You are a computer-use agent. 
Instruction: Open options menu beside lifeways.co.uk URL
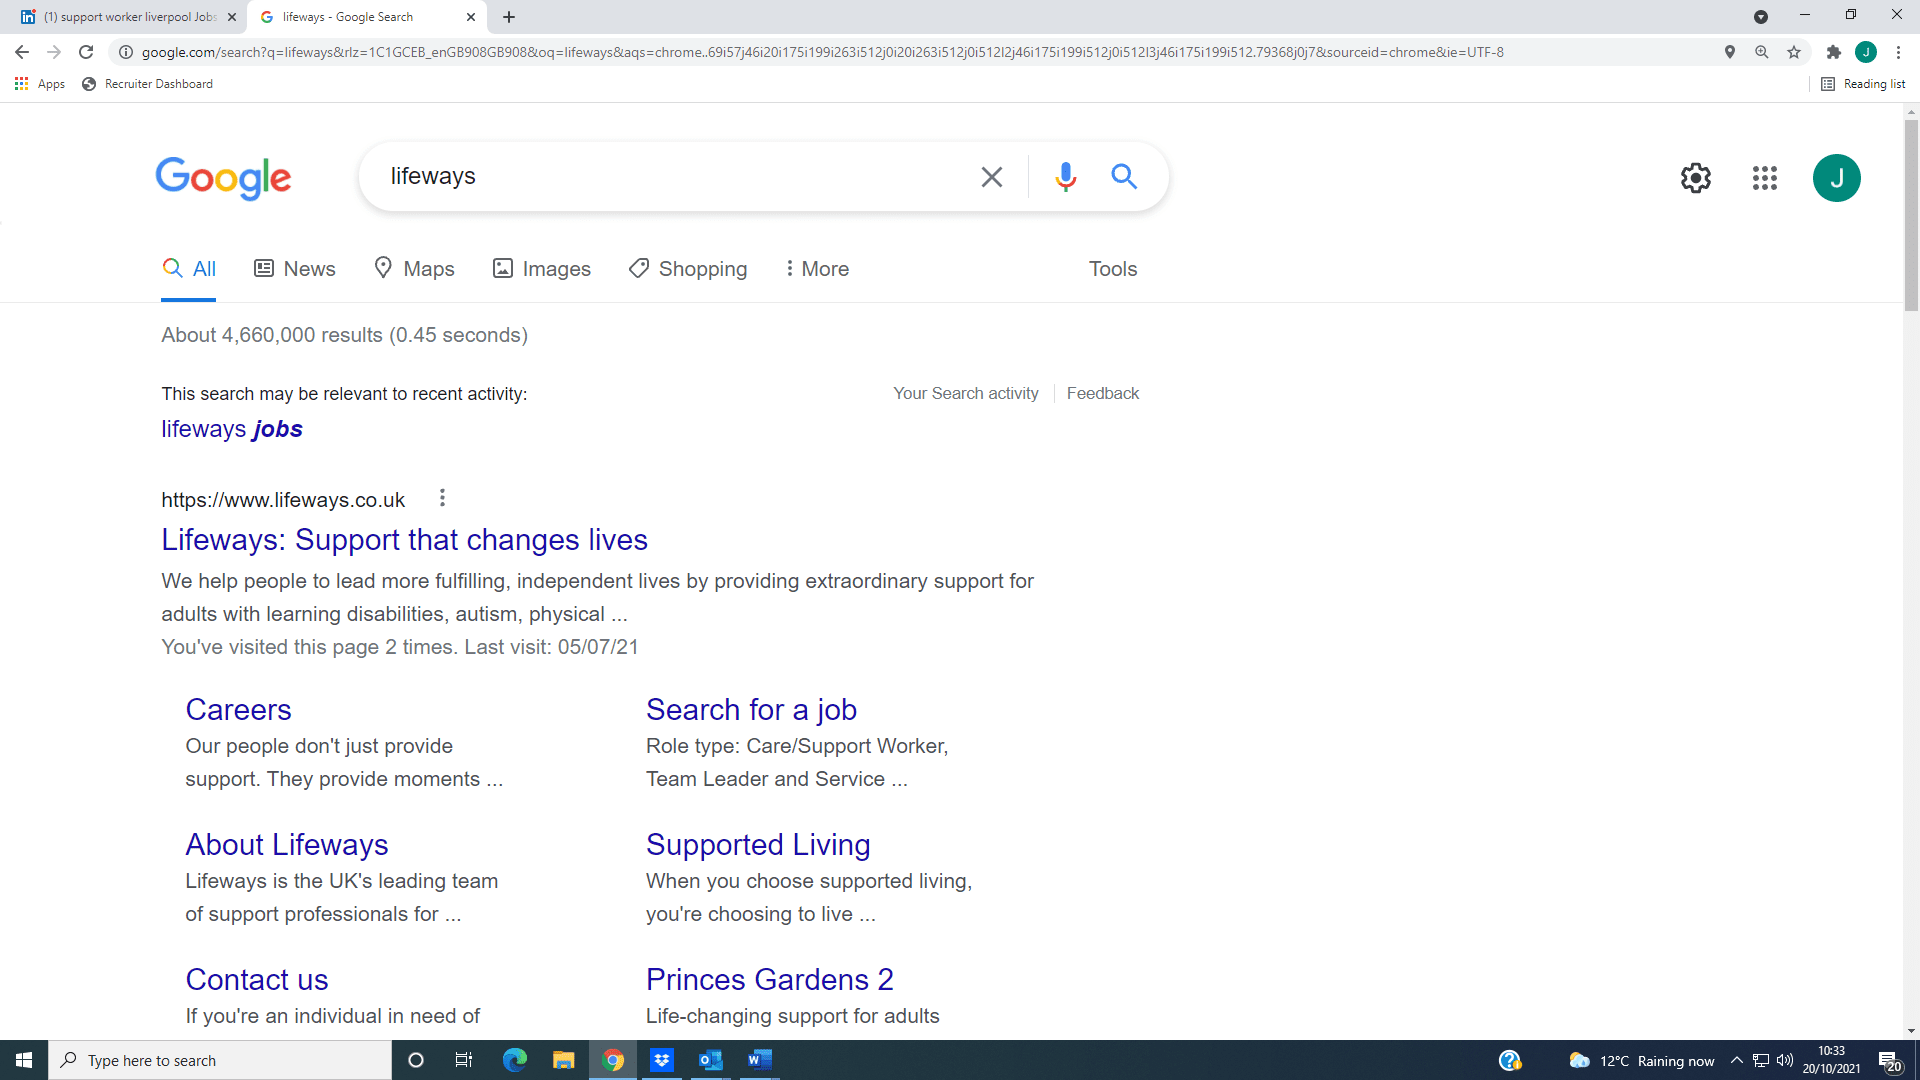442,498
